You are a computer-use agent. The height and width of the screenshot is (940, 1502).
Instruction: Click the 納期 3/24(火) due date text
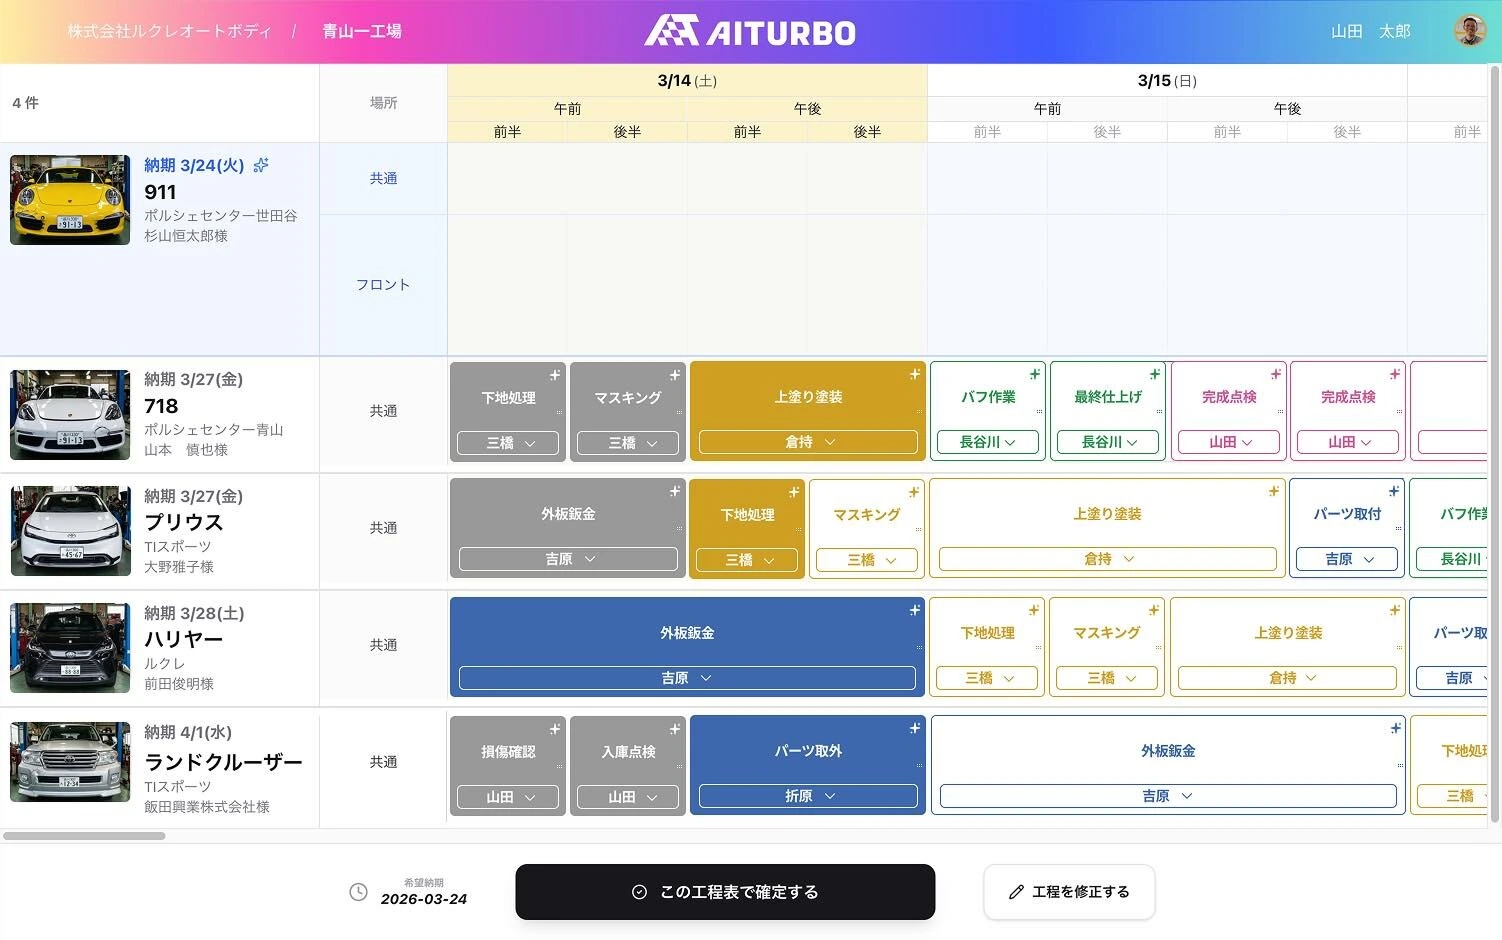click(194, 165)
